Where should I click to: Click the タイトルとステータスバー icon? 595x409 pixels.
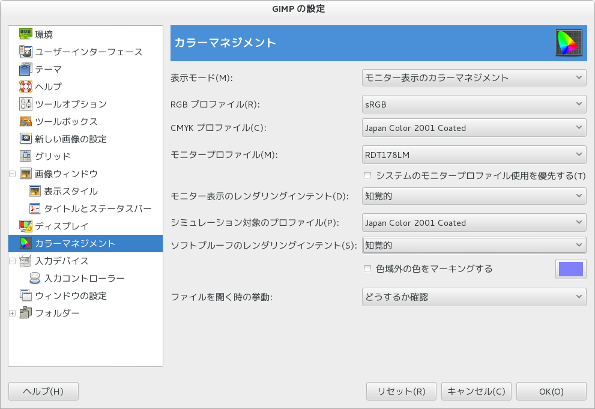[35, 209]
